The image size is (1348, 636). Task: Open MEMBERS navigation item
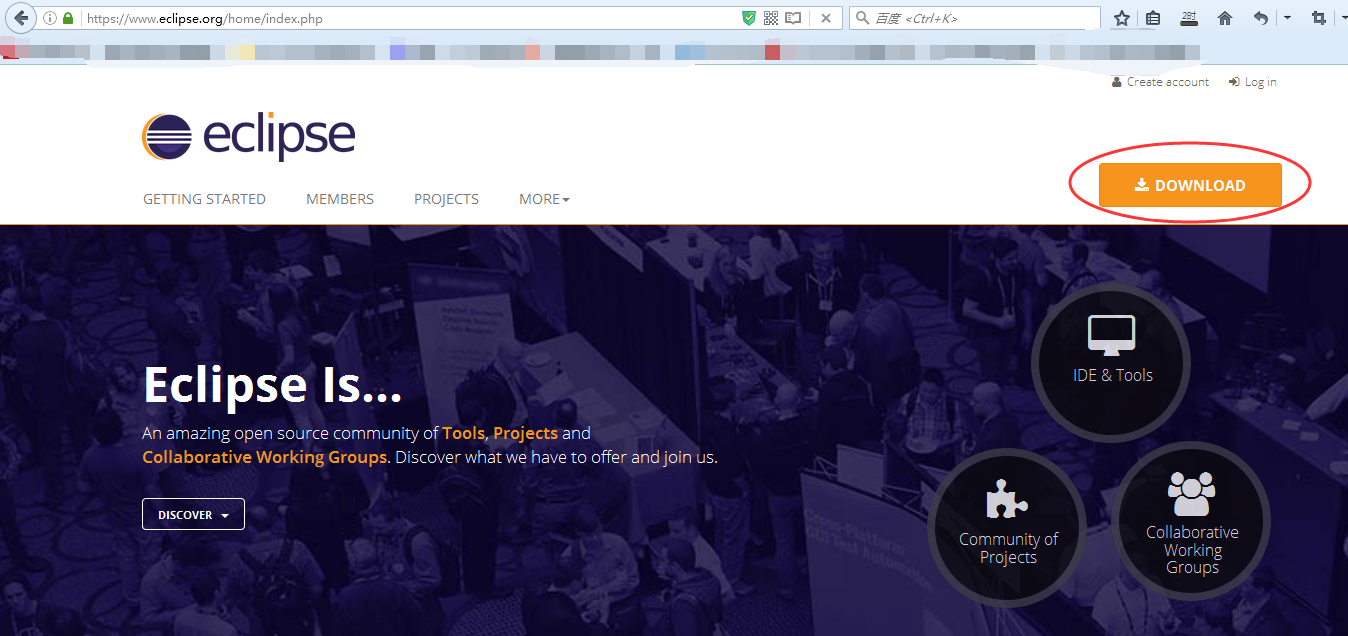pyautogui.click(x=340, y=199)
